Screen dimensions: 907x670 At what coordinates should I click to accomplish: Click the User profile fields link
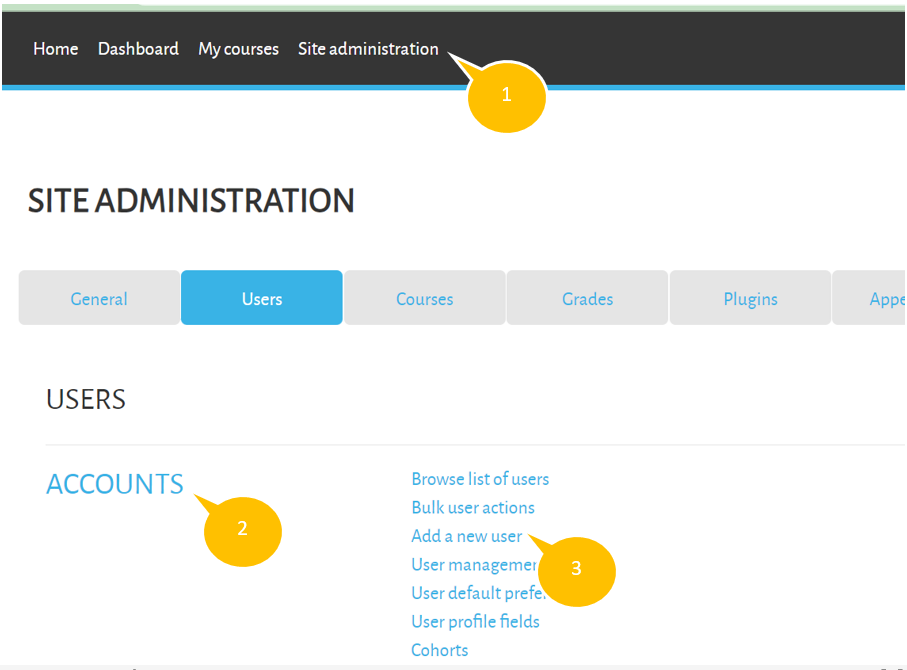475,622
